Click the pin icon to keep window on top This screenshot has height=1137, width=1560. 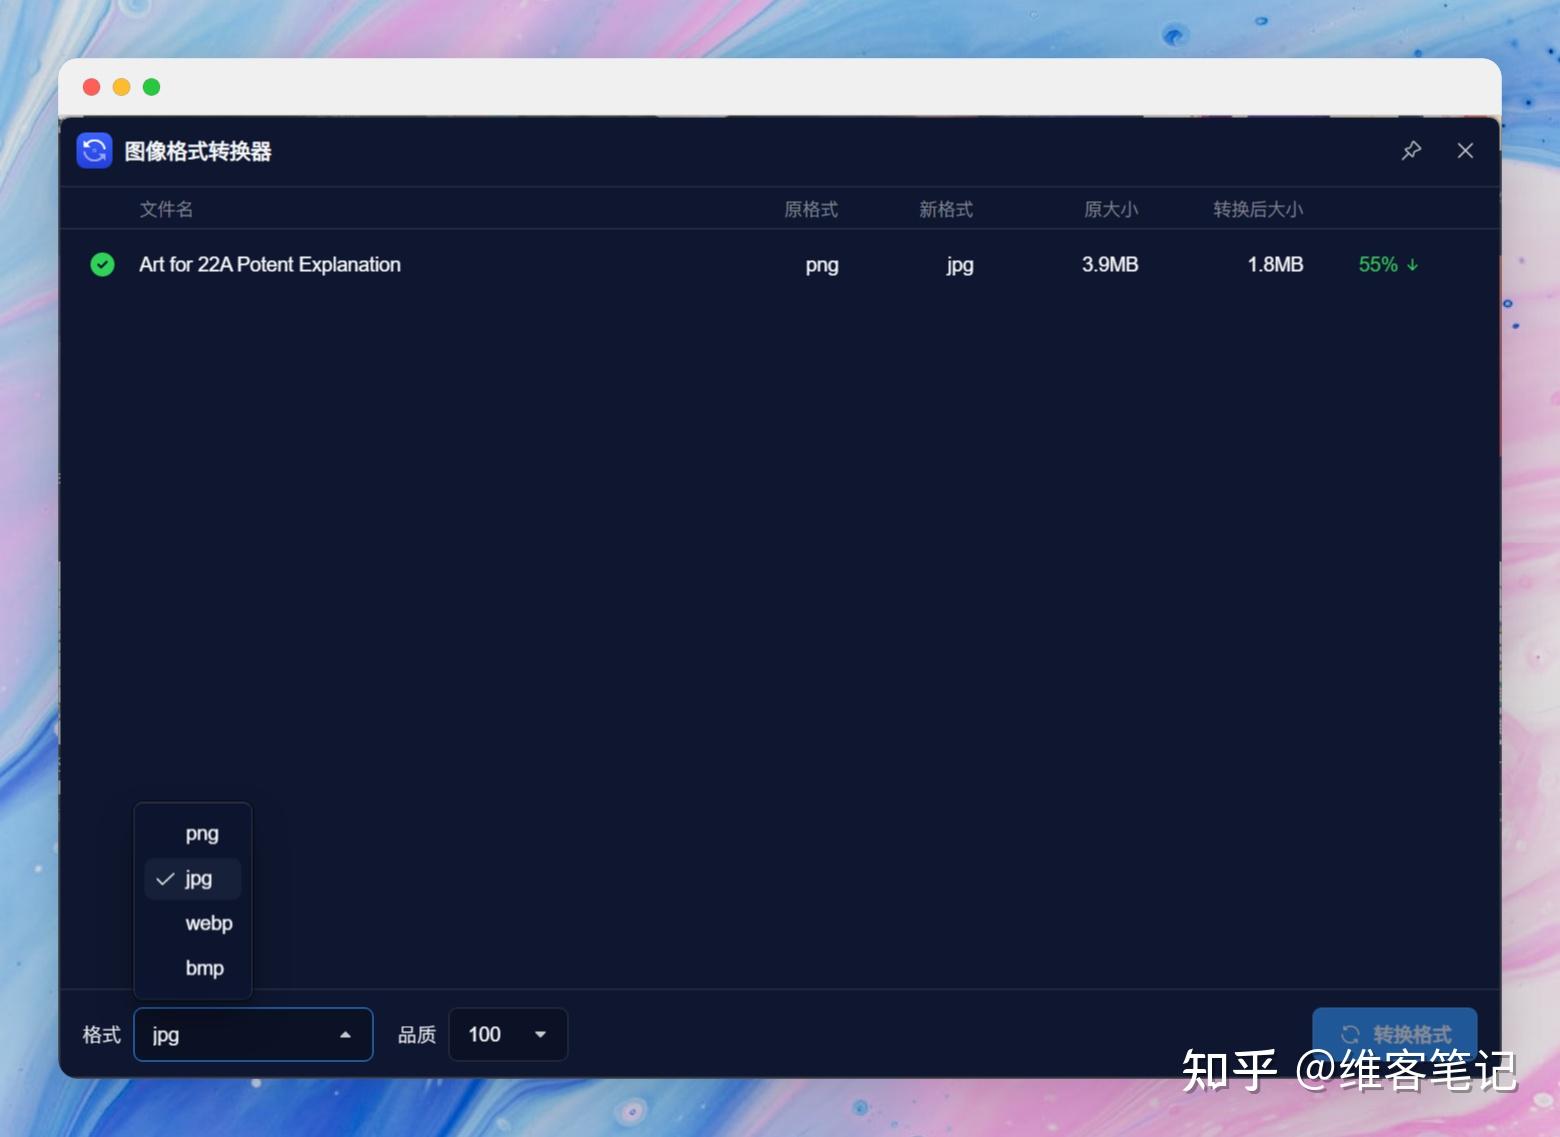coord(1412,150)
